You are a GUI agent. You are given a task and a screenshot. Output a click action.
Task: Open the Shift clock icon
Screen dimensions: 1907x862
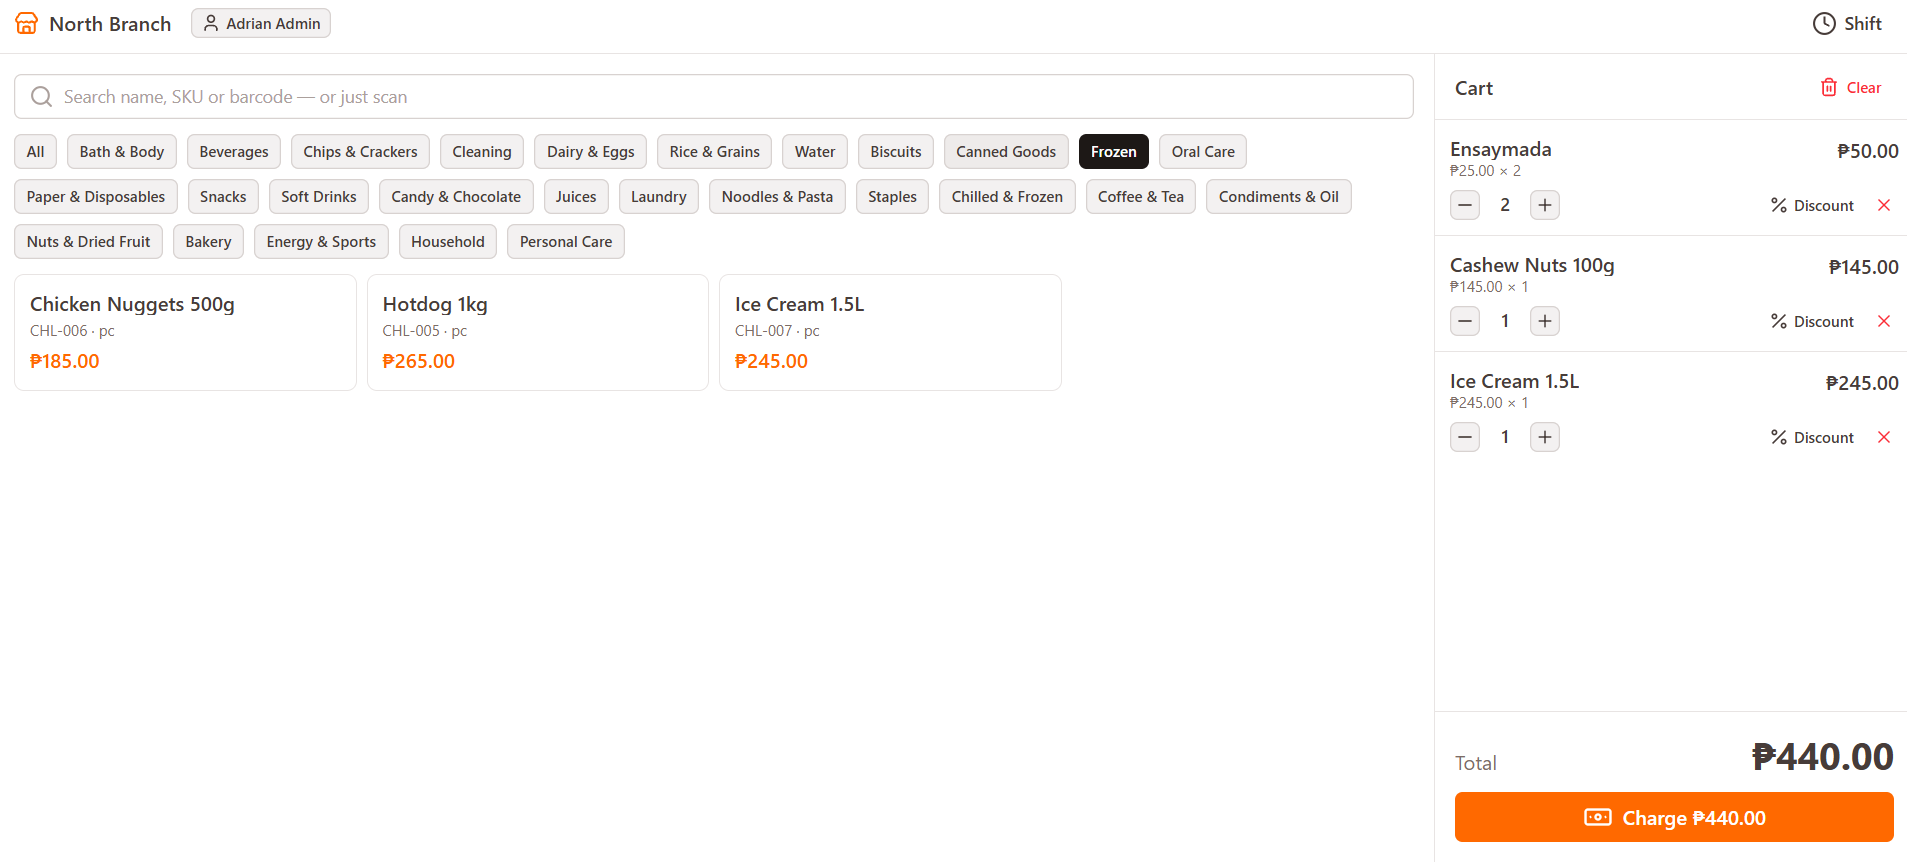[1824, 23]
